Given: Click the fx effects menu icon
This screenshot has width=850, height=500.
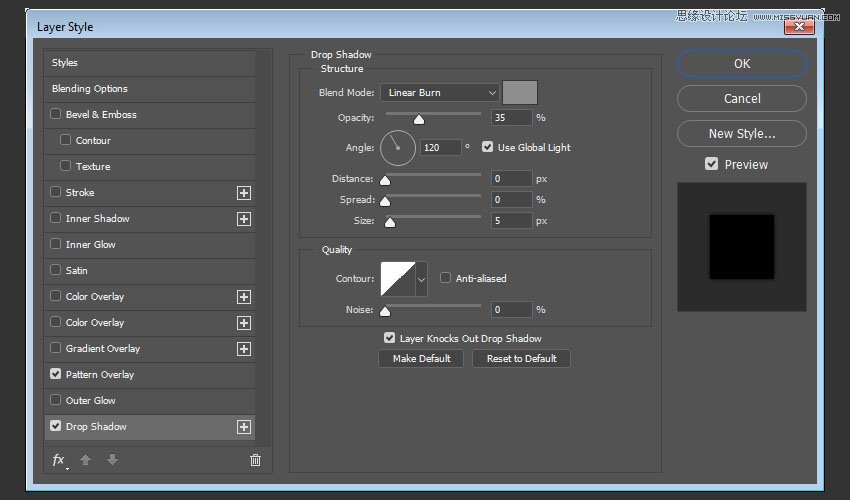Looking at the screenshot, I should click(x=59, y=460).
